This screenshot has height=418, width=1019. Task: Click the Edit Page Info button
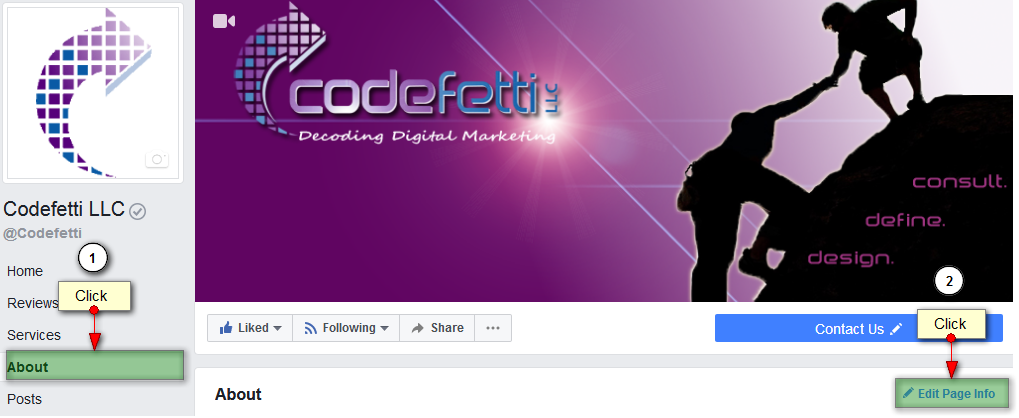[x=951, y=393]
